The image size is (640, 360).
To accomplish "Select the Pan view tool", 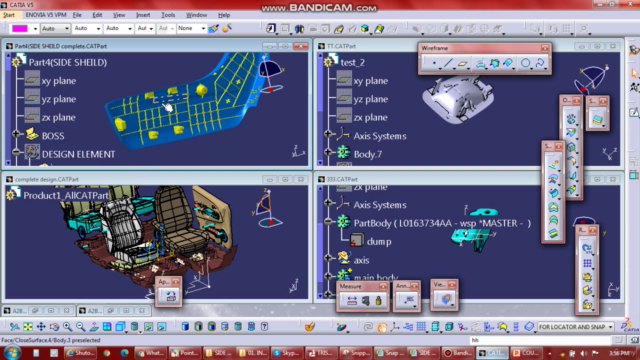I will [x=41, y=327].
